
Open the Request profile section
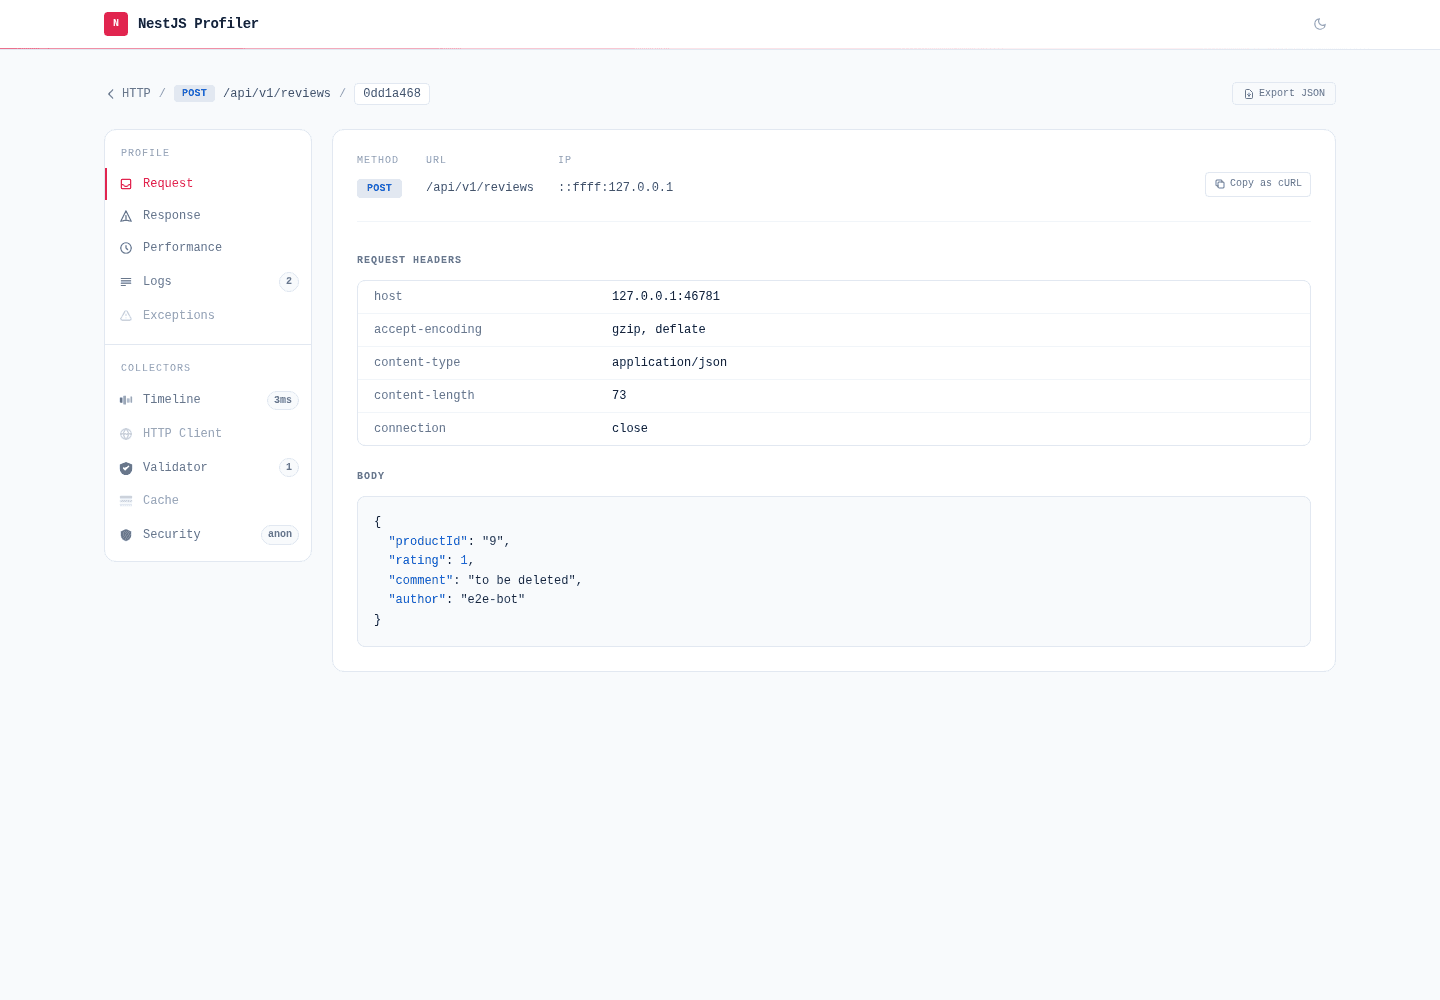click(x=208, y=184)
